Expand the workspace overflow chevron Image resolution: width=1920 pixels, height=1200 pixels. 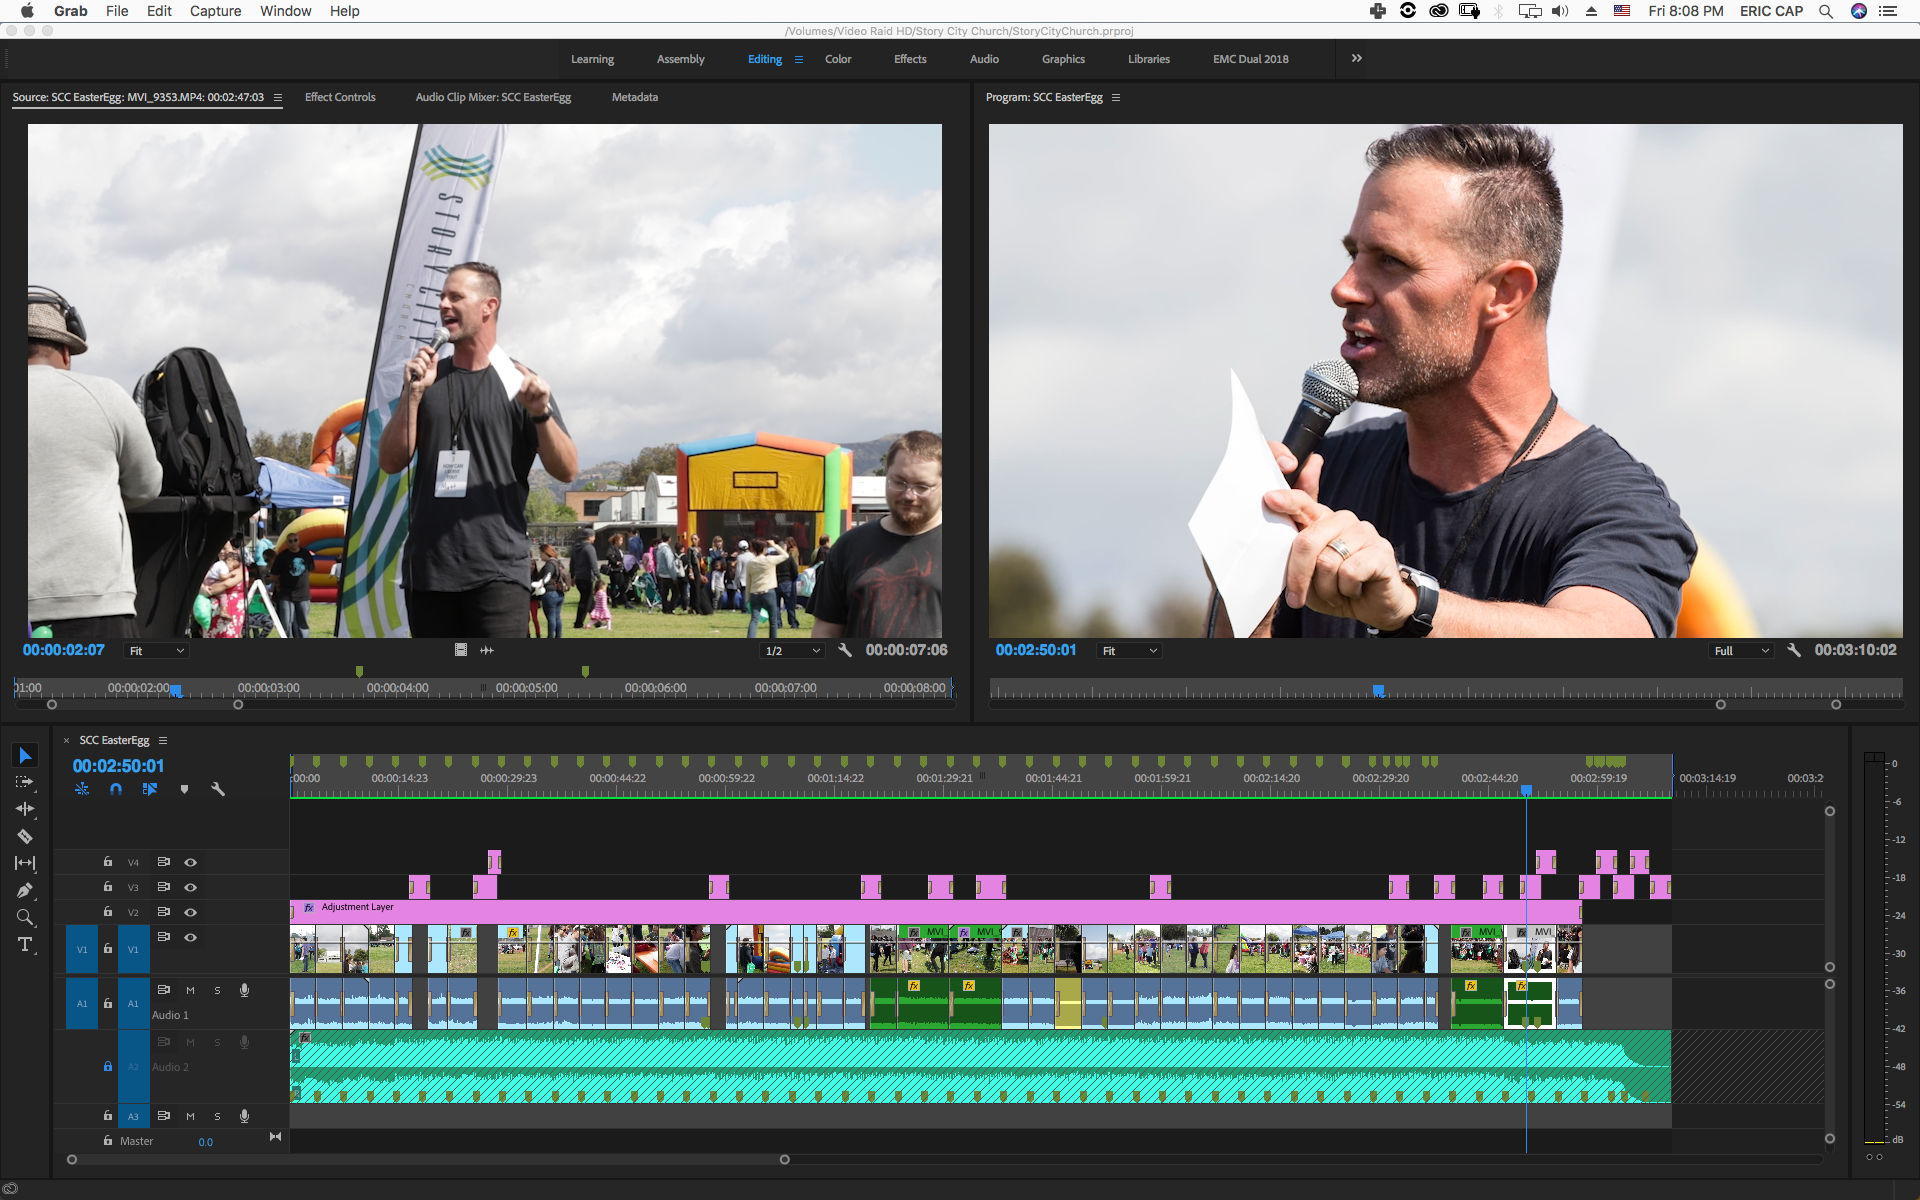[x=1357, y=58]
